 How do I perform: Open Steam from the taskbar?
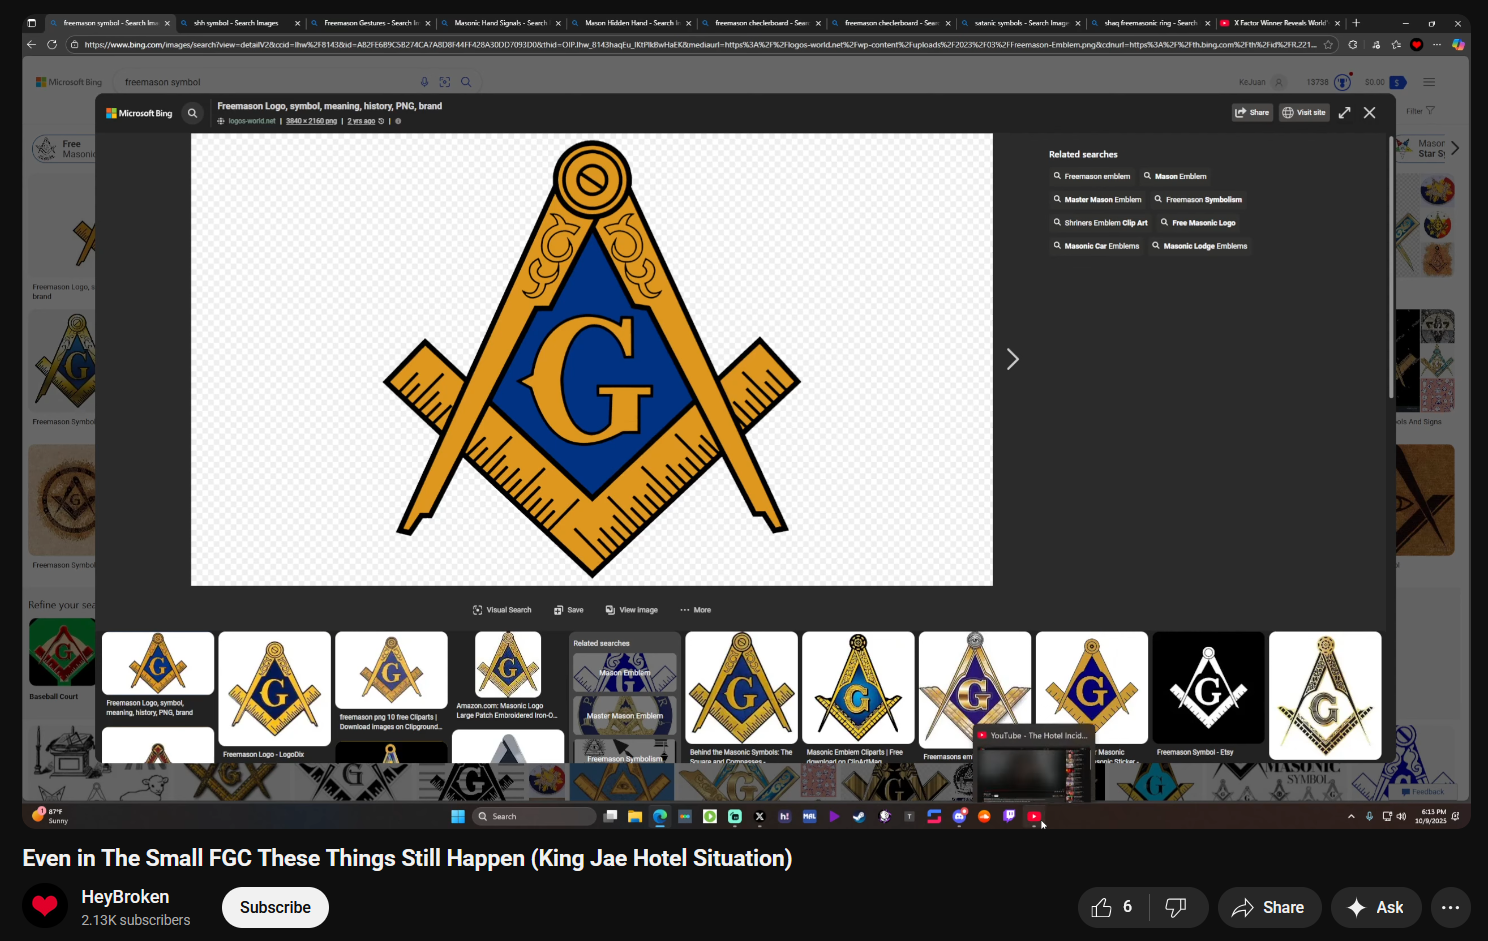[x=859, y=816]
